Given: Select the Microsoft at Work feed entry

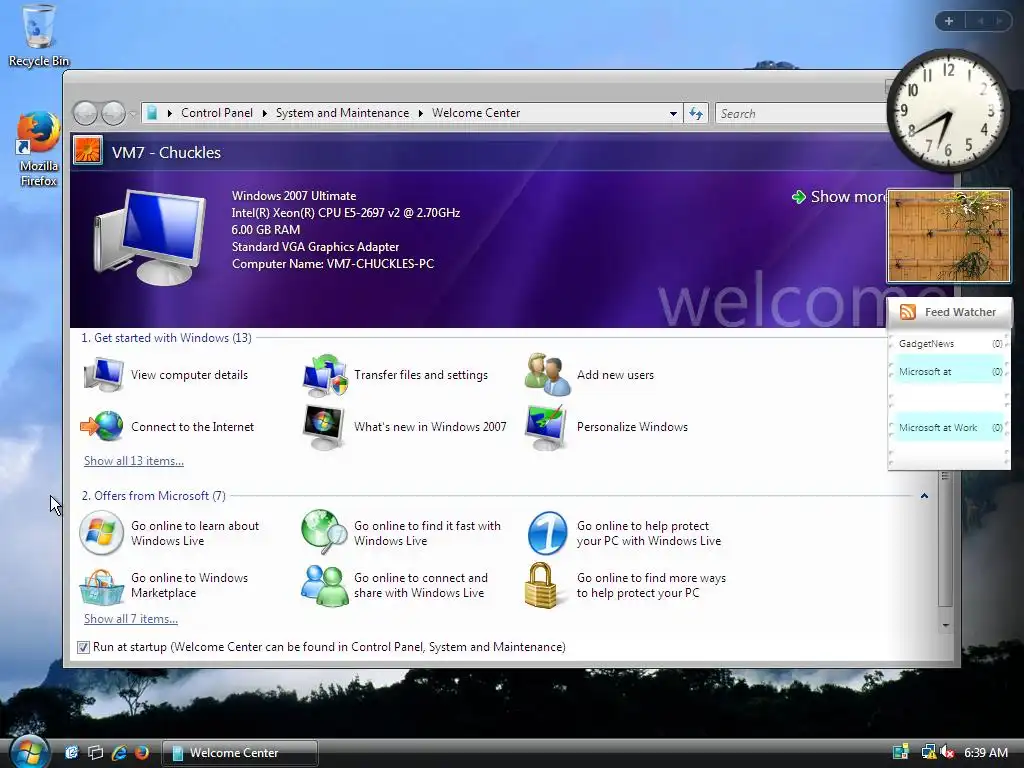Looking at the screenshot, I should 948,428.
